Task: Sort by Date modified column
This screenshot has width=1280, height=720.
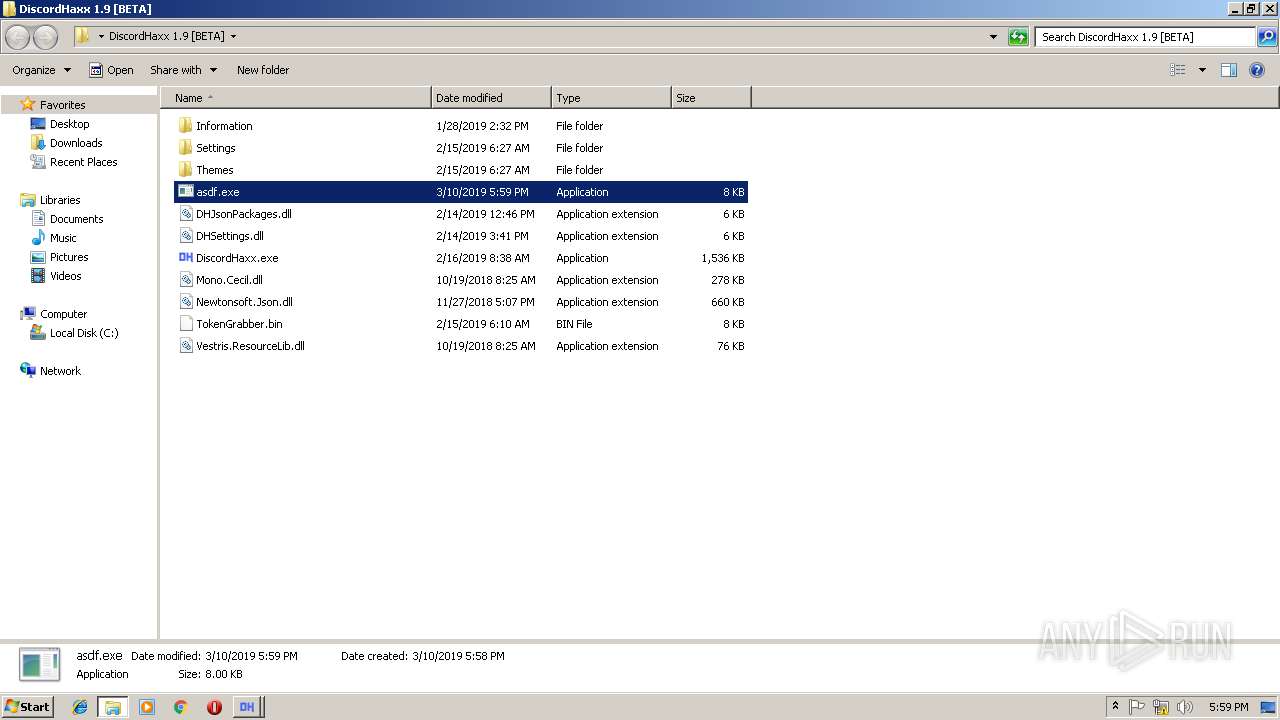Action: 491,98
